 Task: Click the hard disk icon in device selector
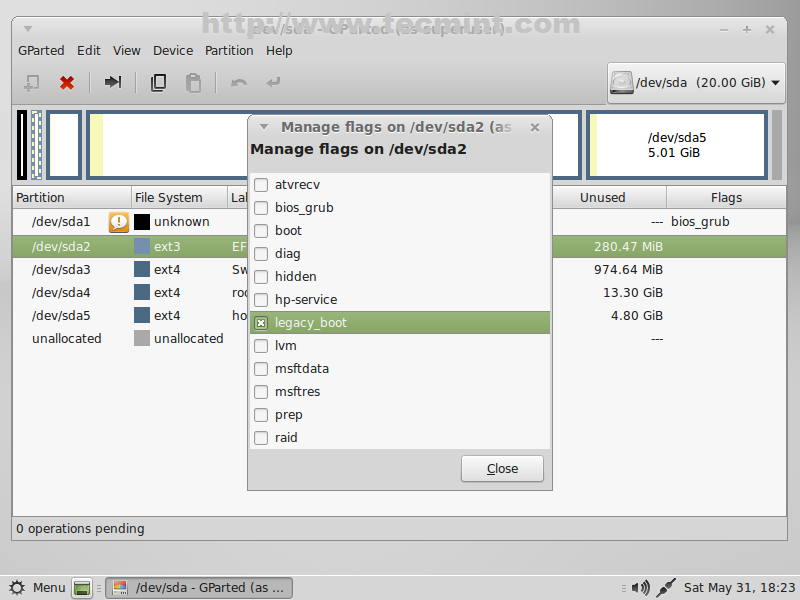(621, 83)
